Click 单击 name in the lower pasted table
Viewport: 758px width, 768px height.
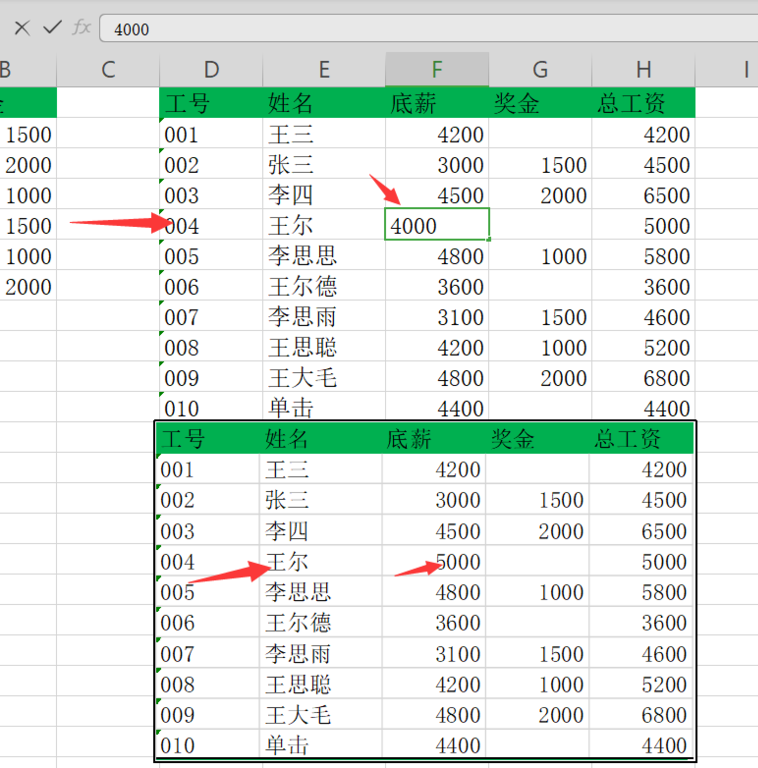point(287,745)
